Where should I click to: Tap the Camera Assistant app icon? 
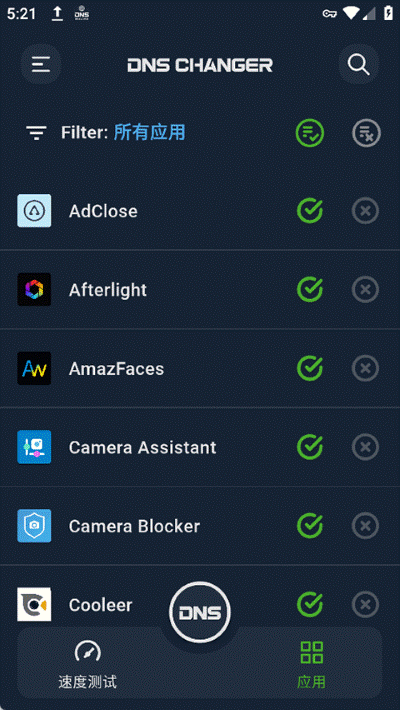pyautogui.click(x=34, y=447)
